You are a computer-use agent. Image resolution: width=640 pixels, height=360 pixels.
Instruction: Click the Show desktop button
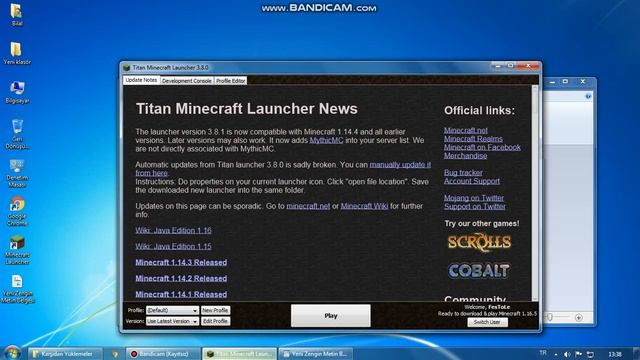[x=637, y=354]
